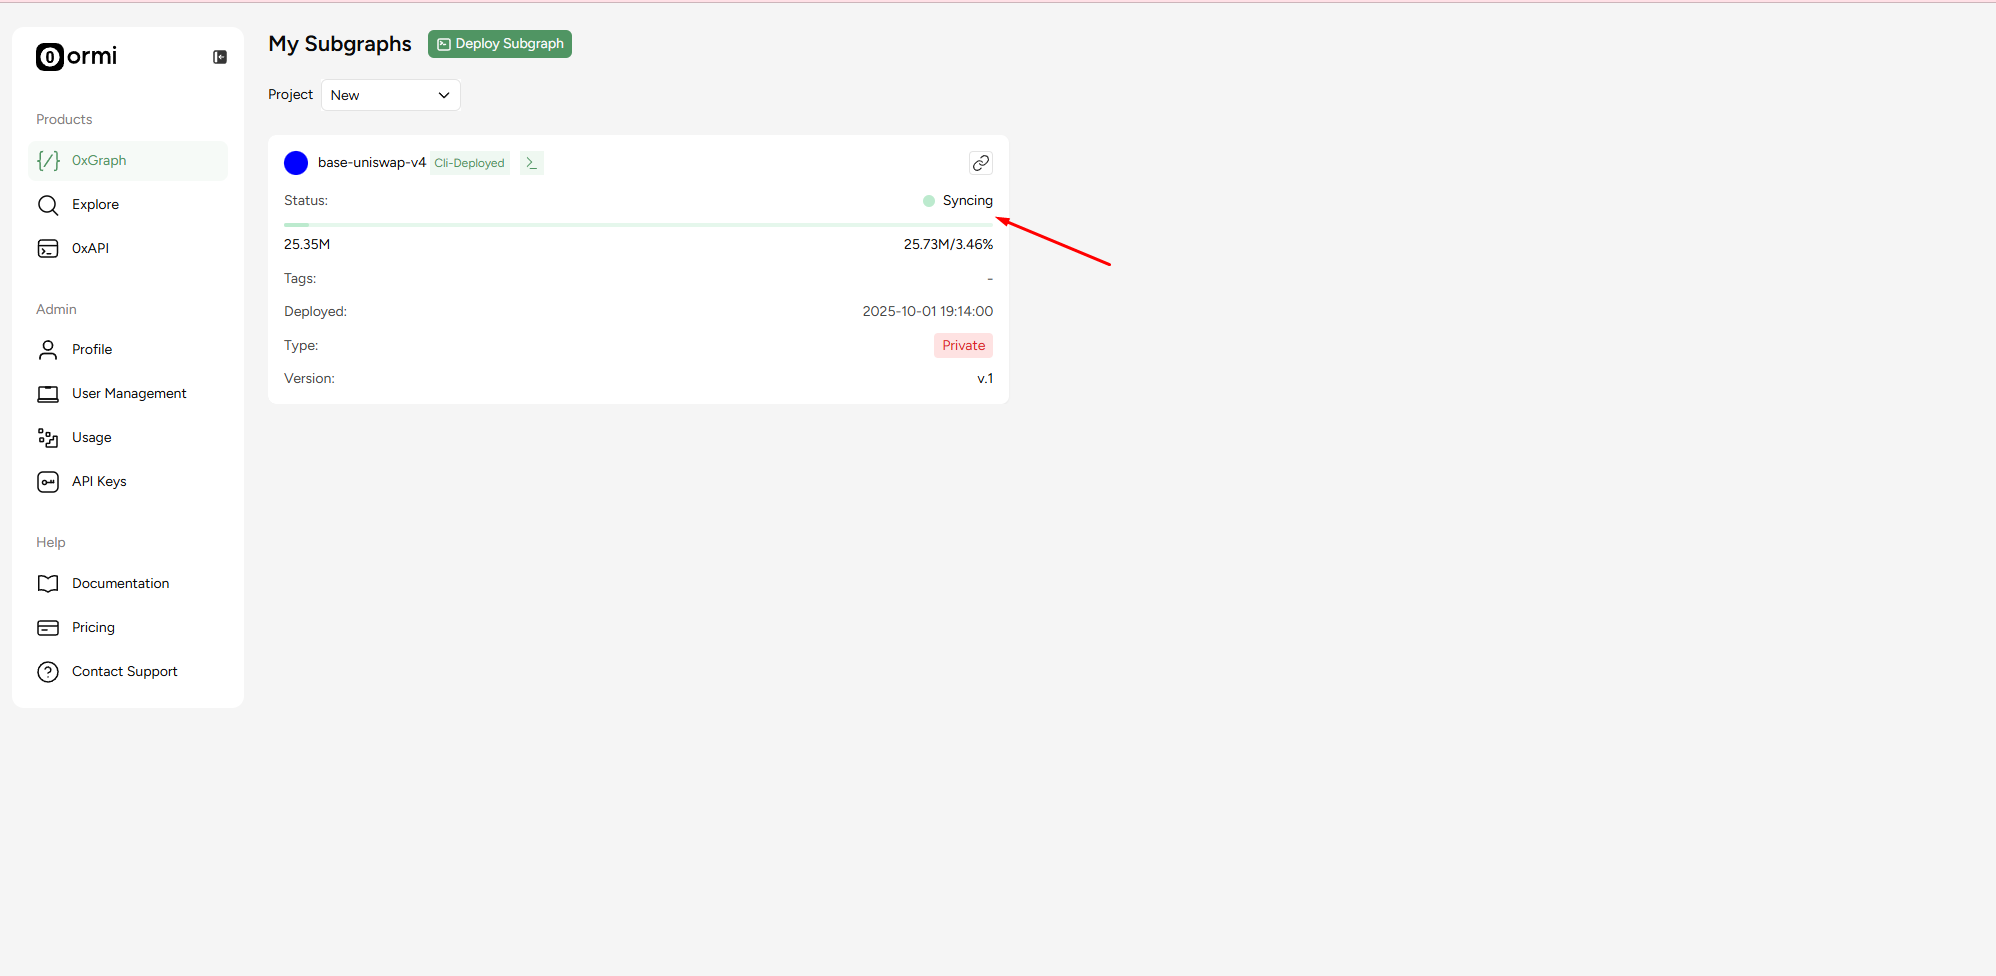Click the 25.35M block value
The height and width of the screenshot is (976, 1996).
tap(307, 245)
